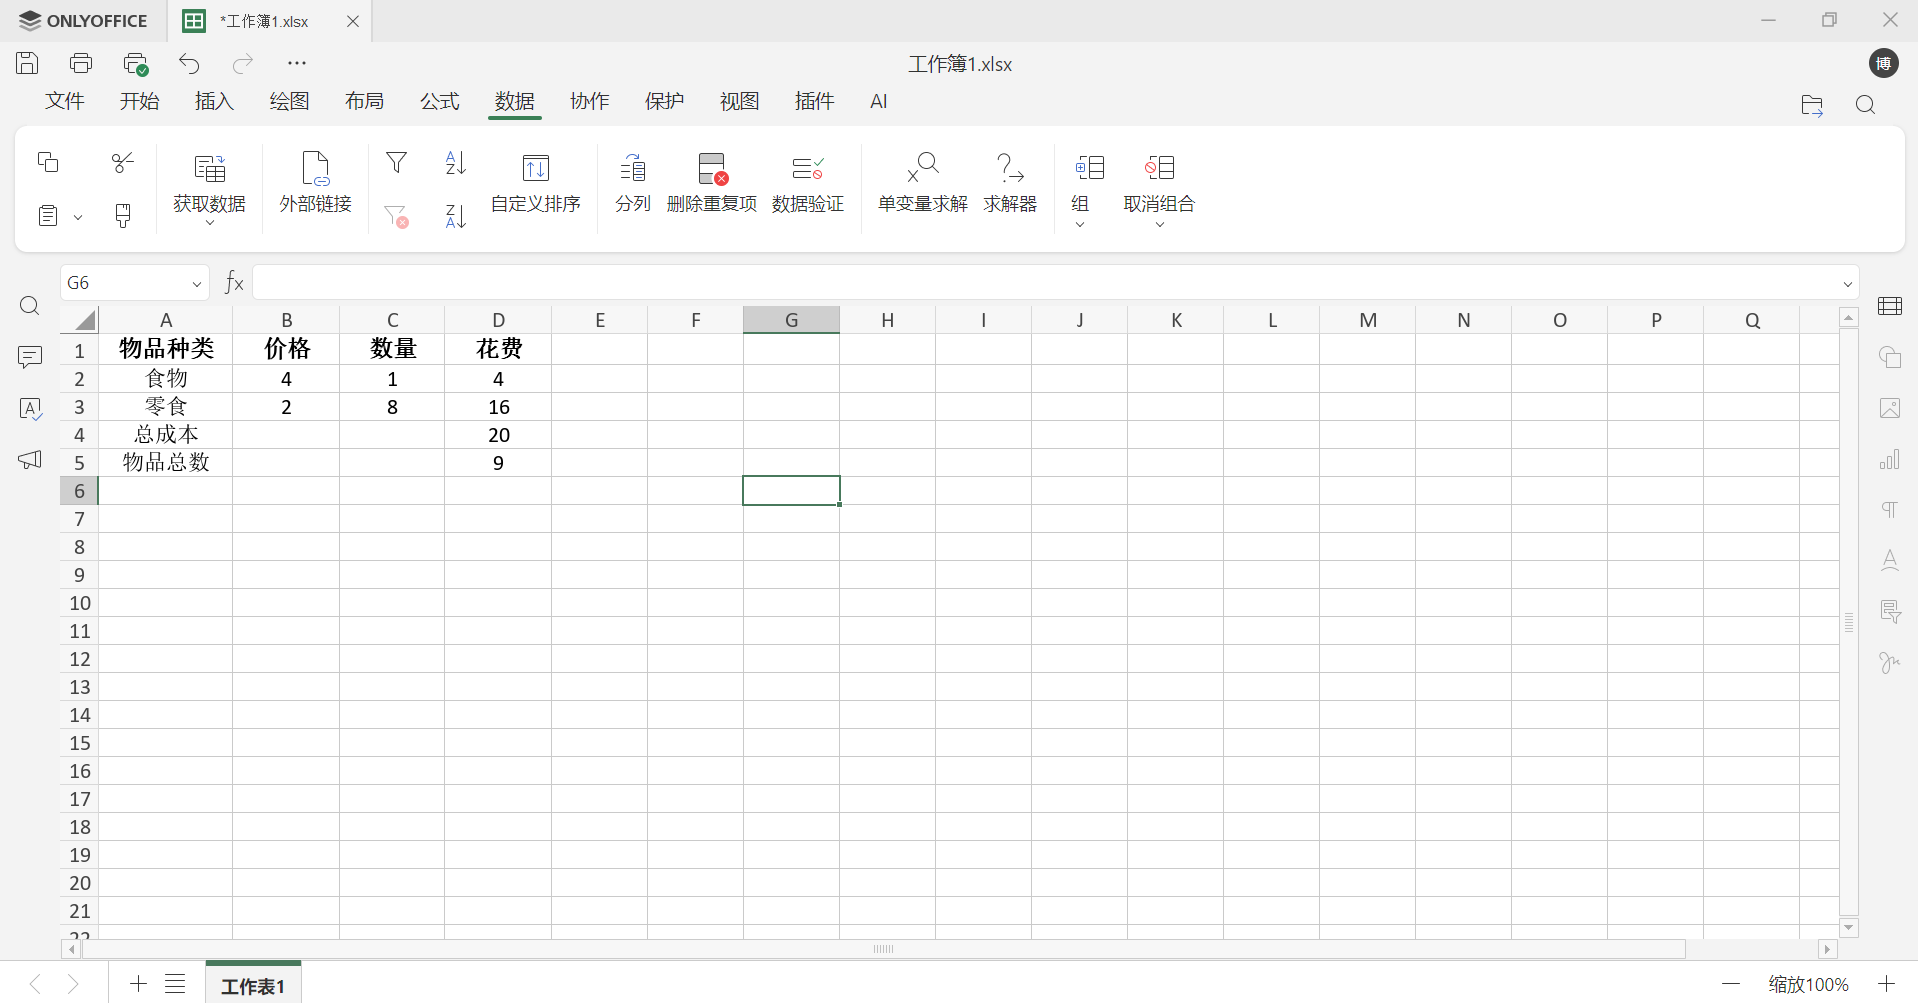The image size is (1918, 1003).
Task: Open the comments panel in left sidebar
Action: (x=30, y=357)
